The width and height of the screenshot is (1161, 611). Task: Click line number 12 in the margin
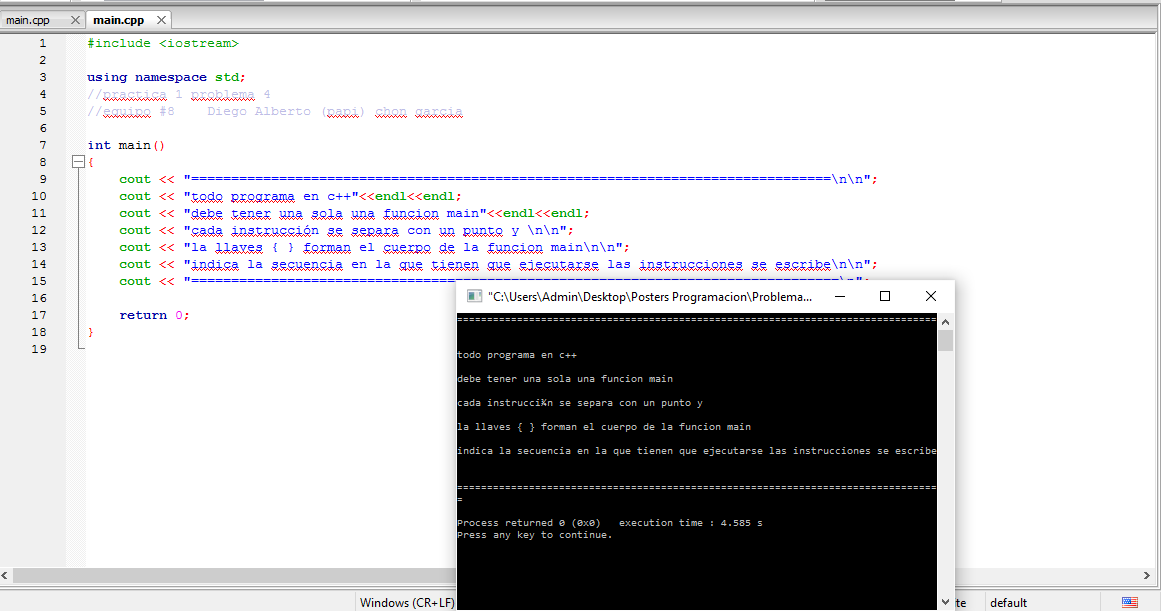41,229
